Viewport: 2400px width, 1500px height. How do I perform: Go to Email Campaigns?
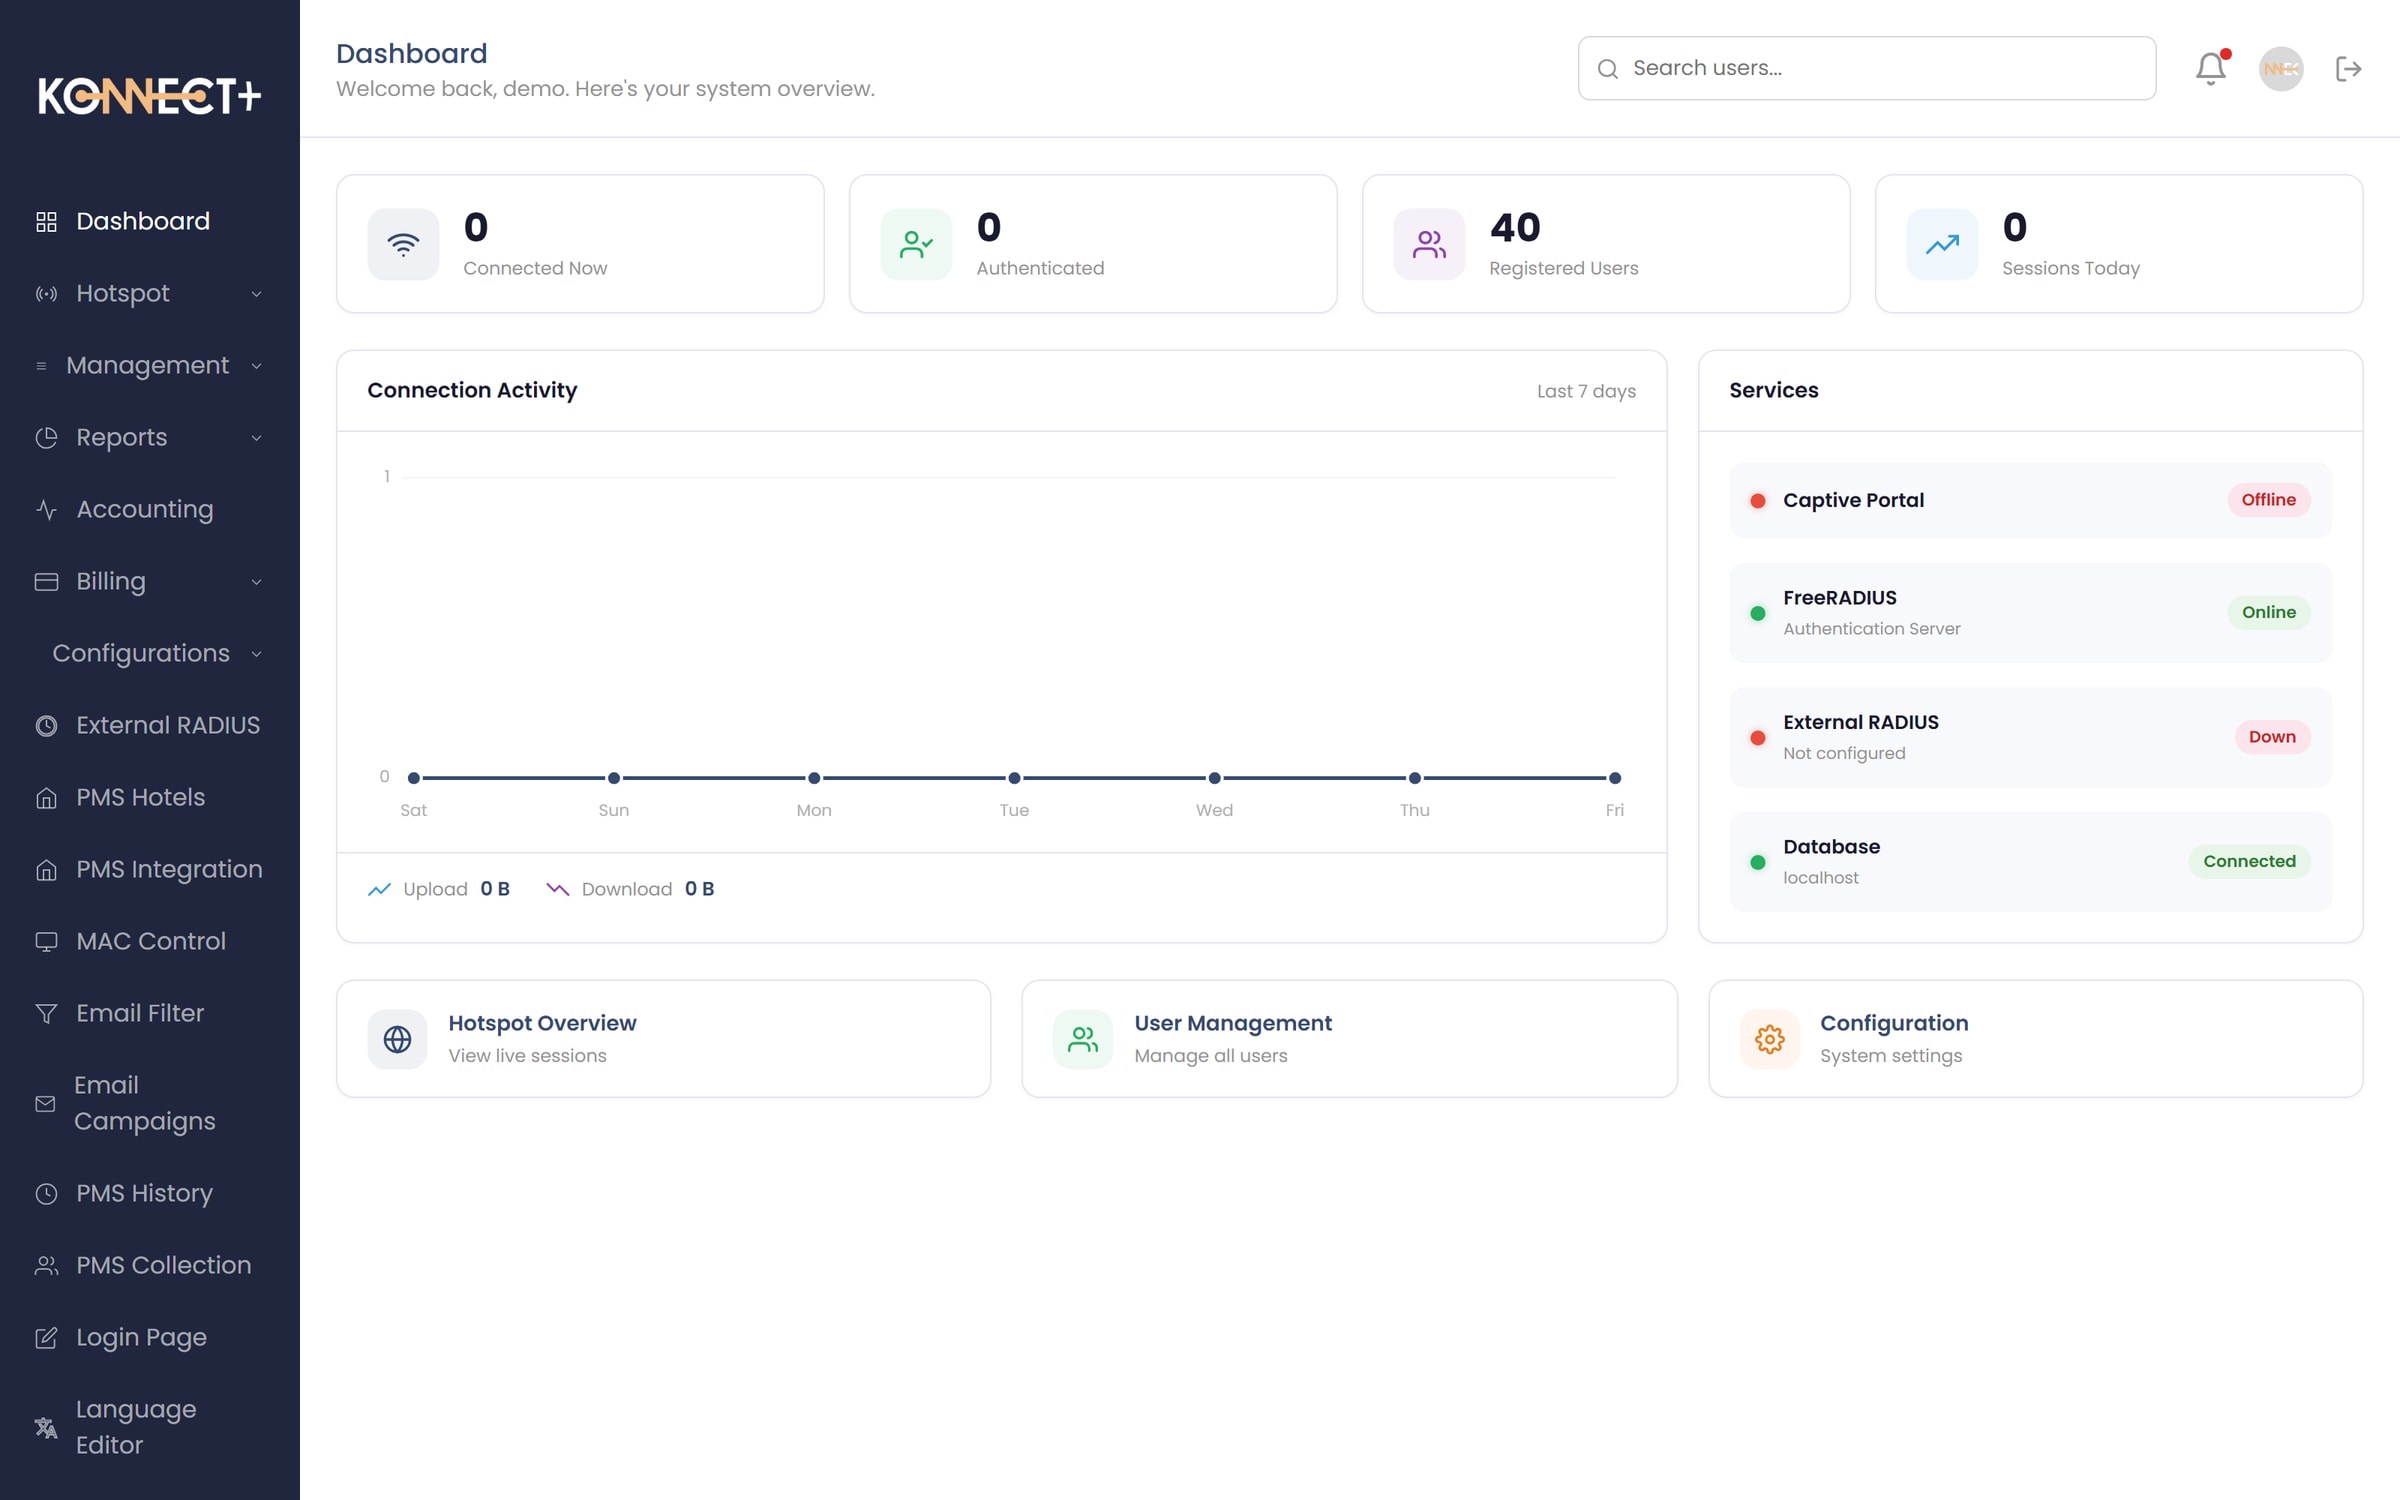(150, 1104)
